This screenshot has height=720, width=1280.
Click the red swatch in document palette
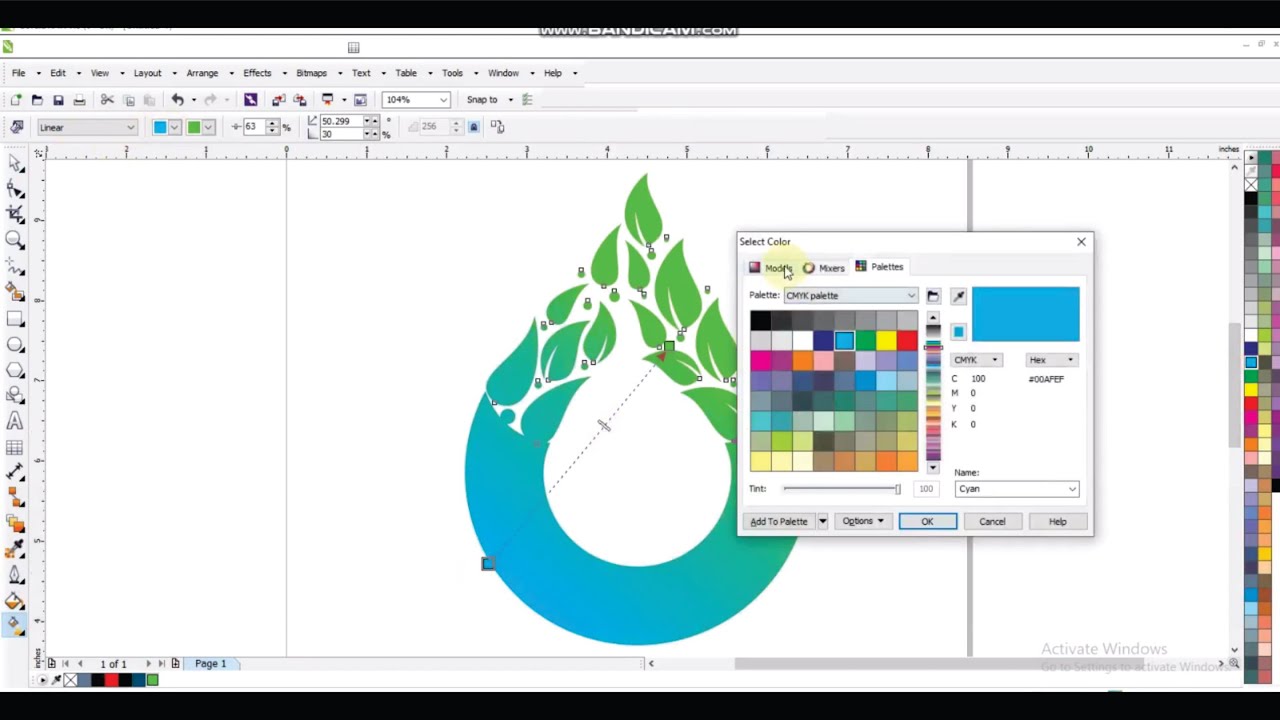coord(111,680)
